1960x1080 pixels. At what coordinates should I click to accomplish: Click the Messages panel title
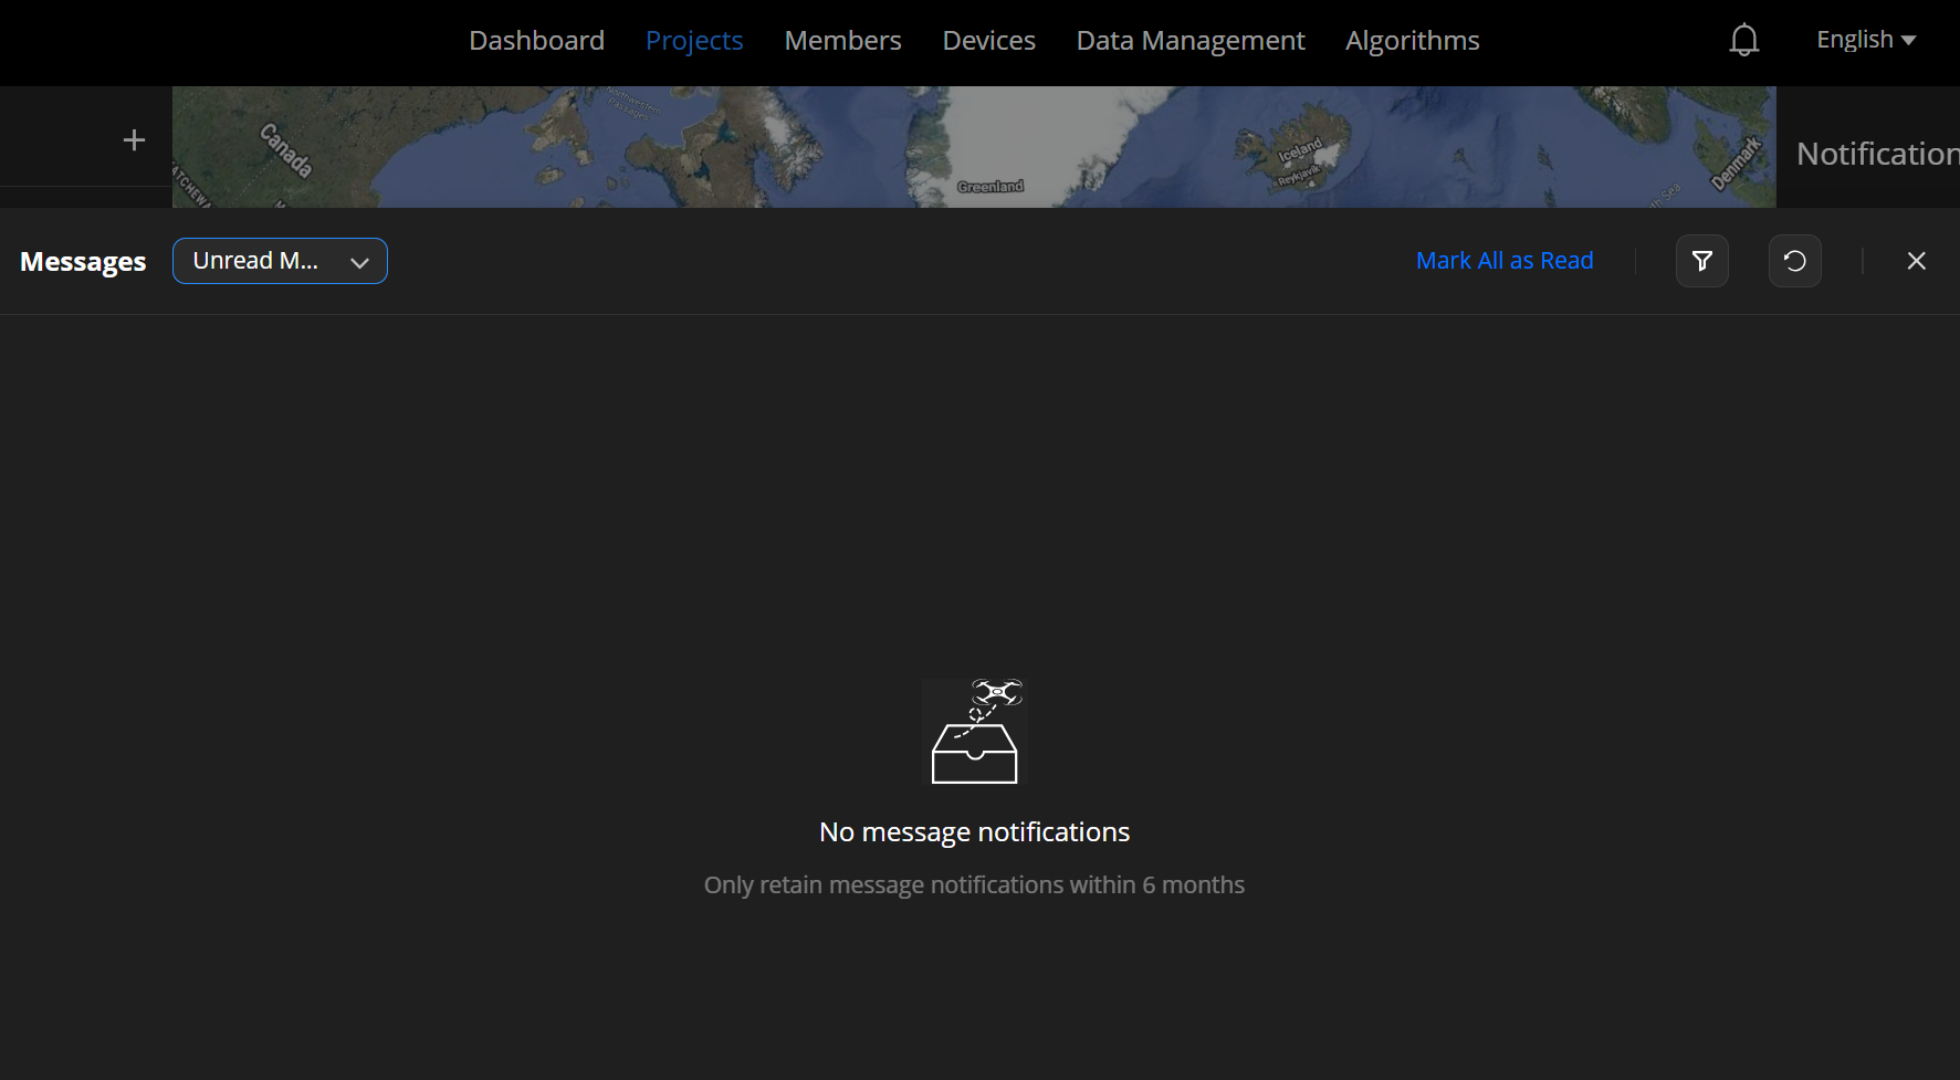83,262
